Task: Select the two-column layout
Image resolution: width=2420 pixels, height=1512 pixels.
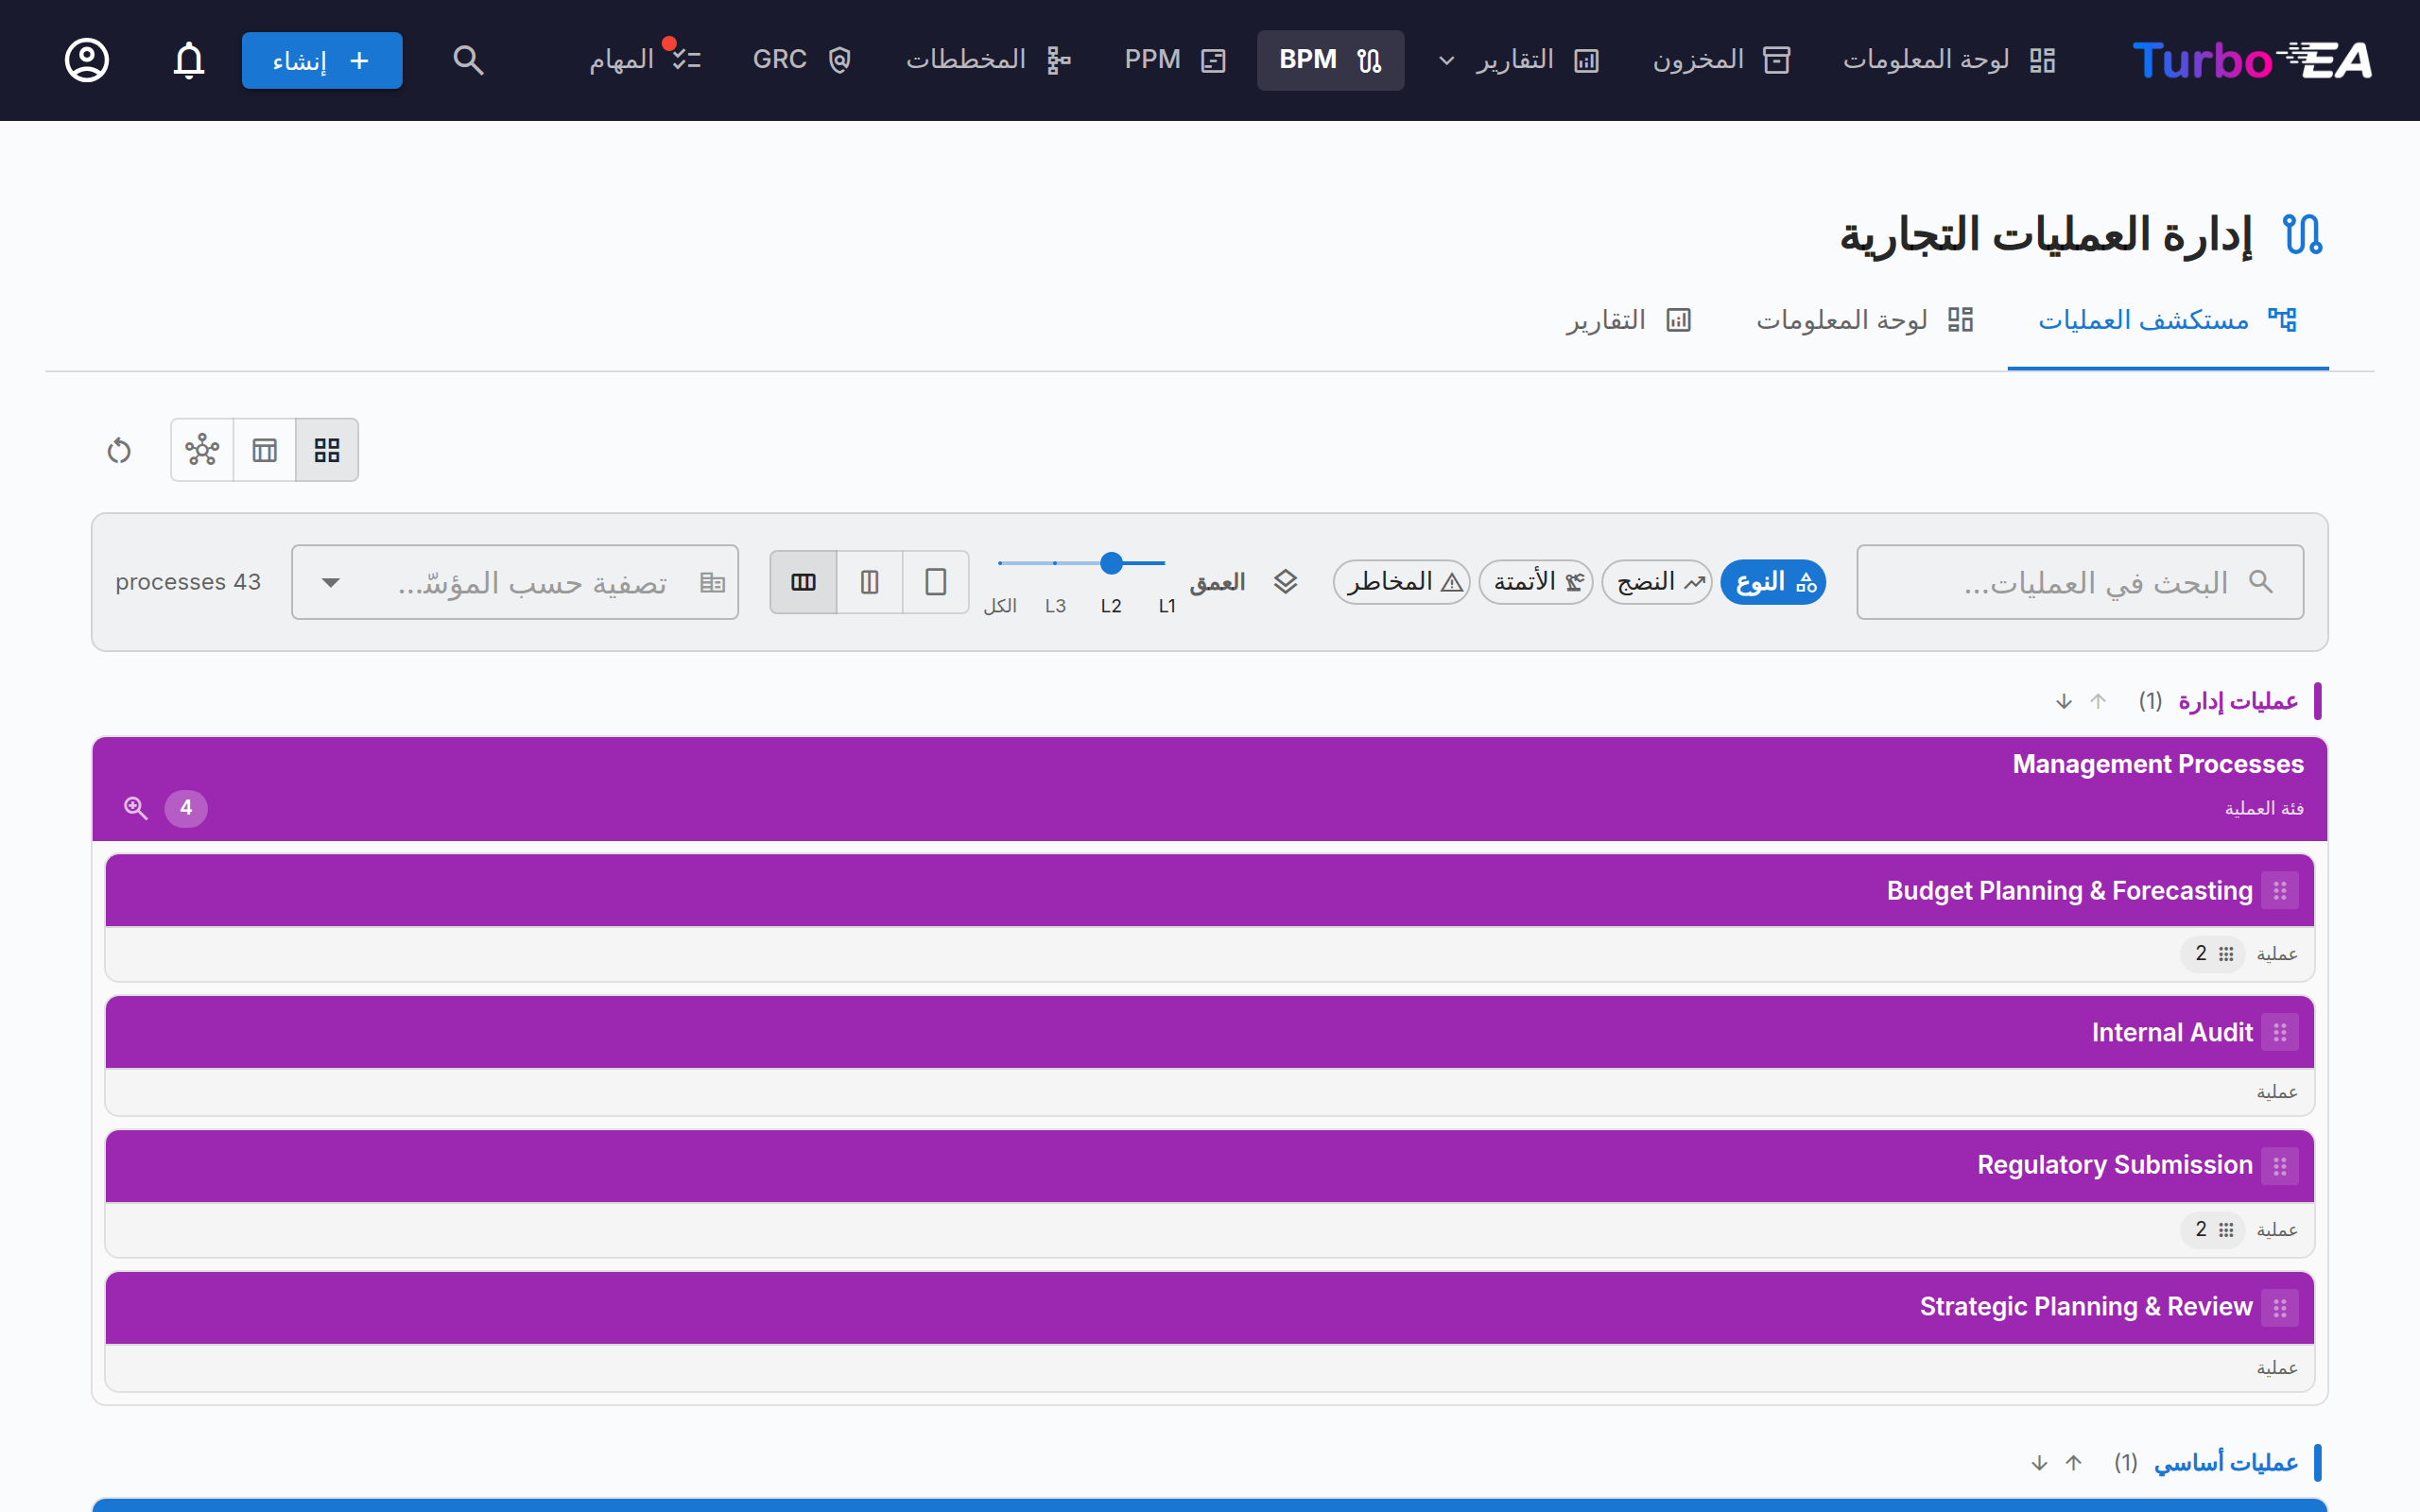Action: [x=869, y=582]
